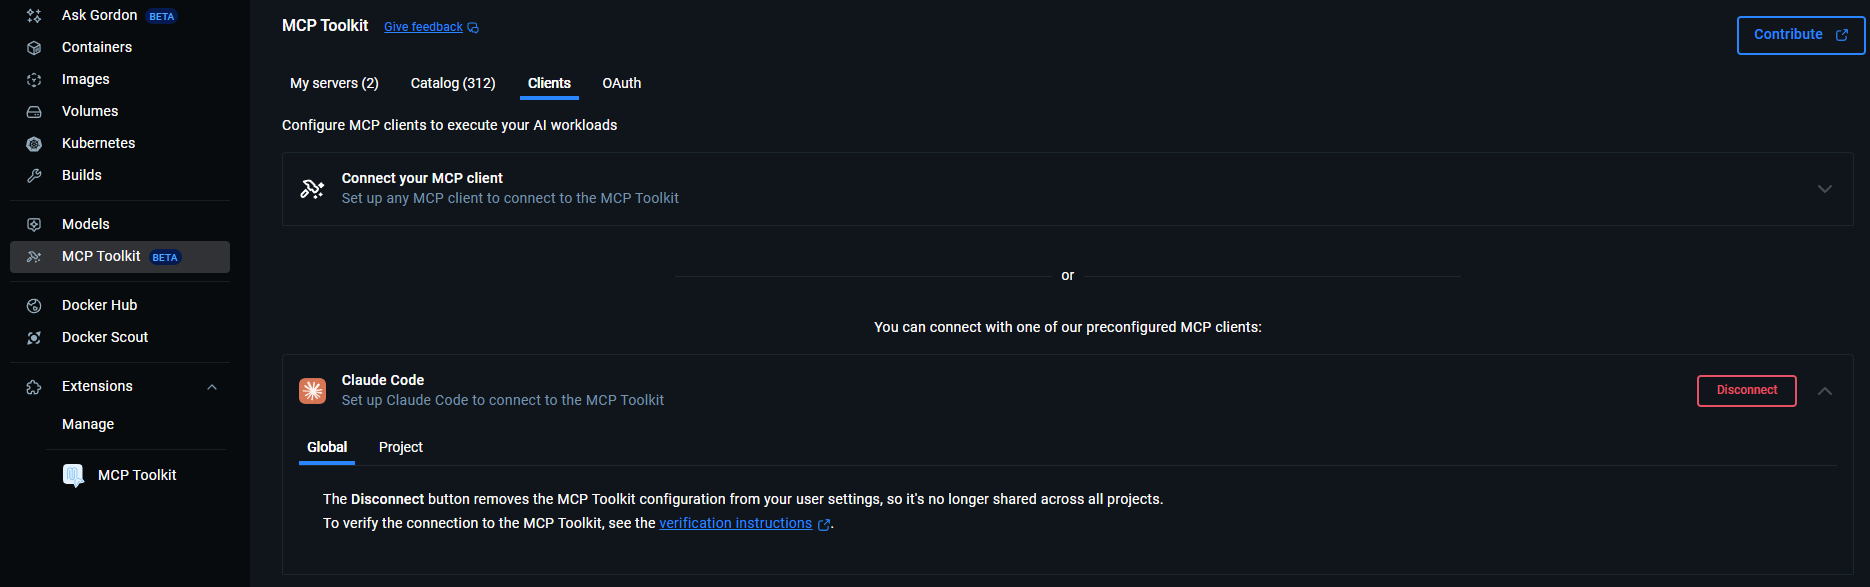This screenshot has height=587, width=1870.
Task: Click BETA badge next to Ask Gordon
Action: 162,17
